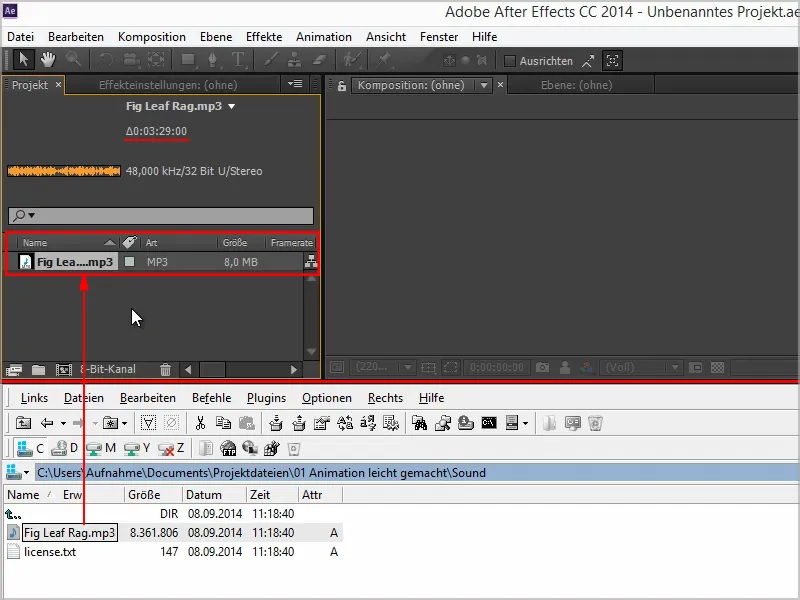Select the Clone Stamp tool

coord(294,60)
